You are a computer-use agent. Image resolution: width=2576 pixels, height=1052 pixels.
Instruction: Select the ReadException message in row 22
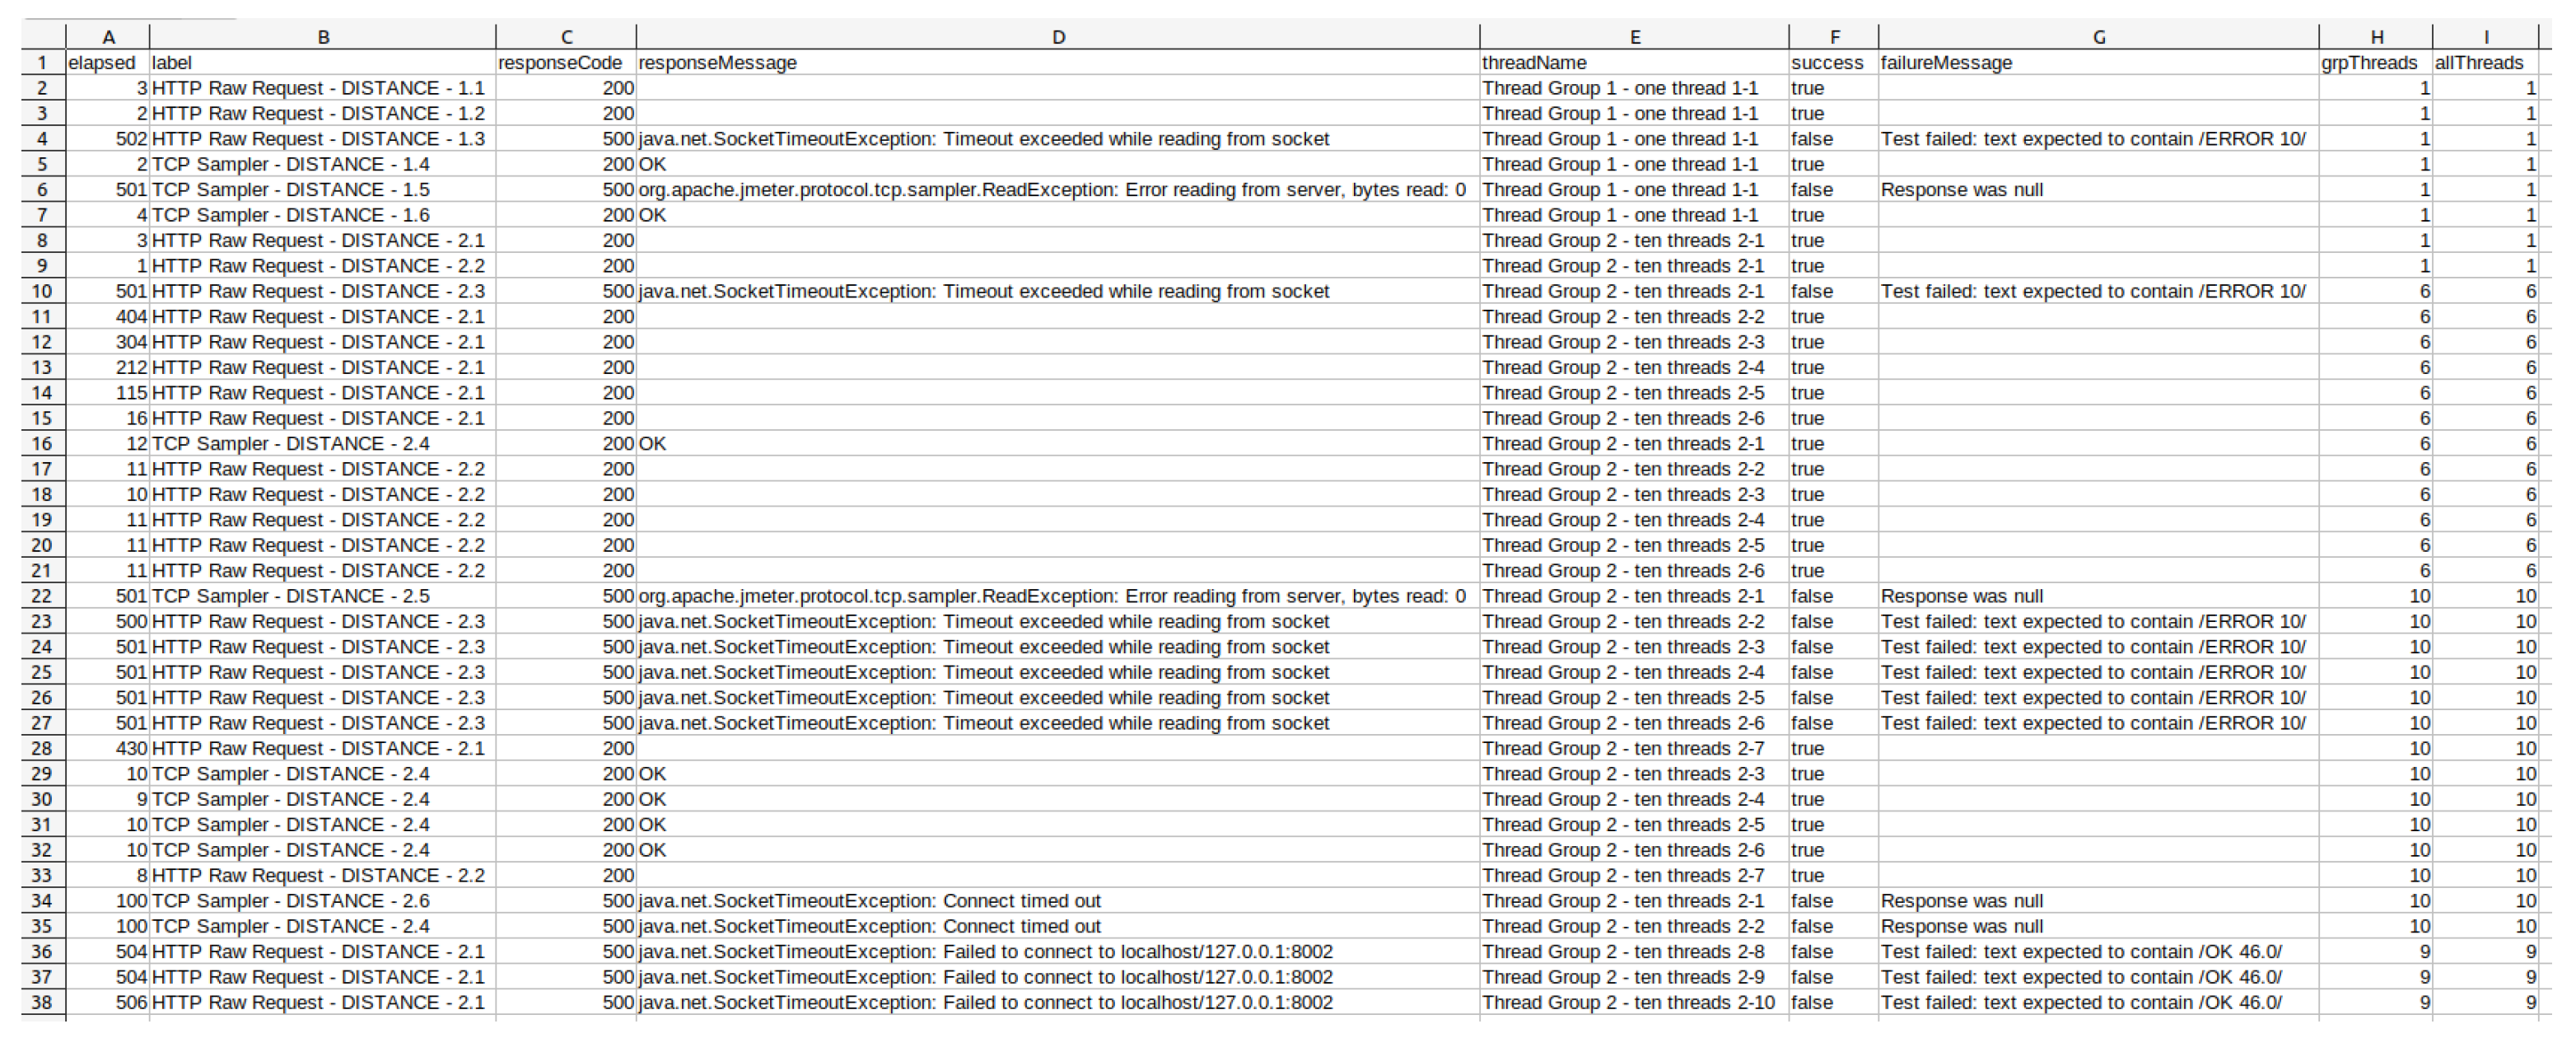(x=1052, y=596)
